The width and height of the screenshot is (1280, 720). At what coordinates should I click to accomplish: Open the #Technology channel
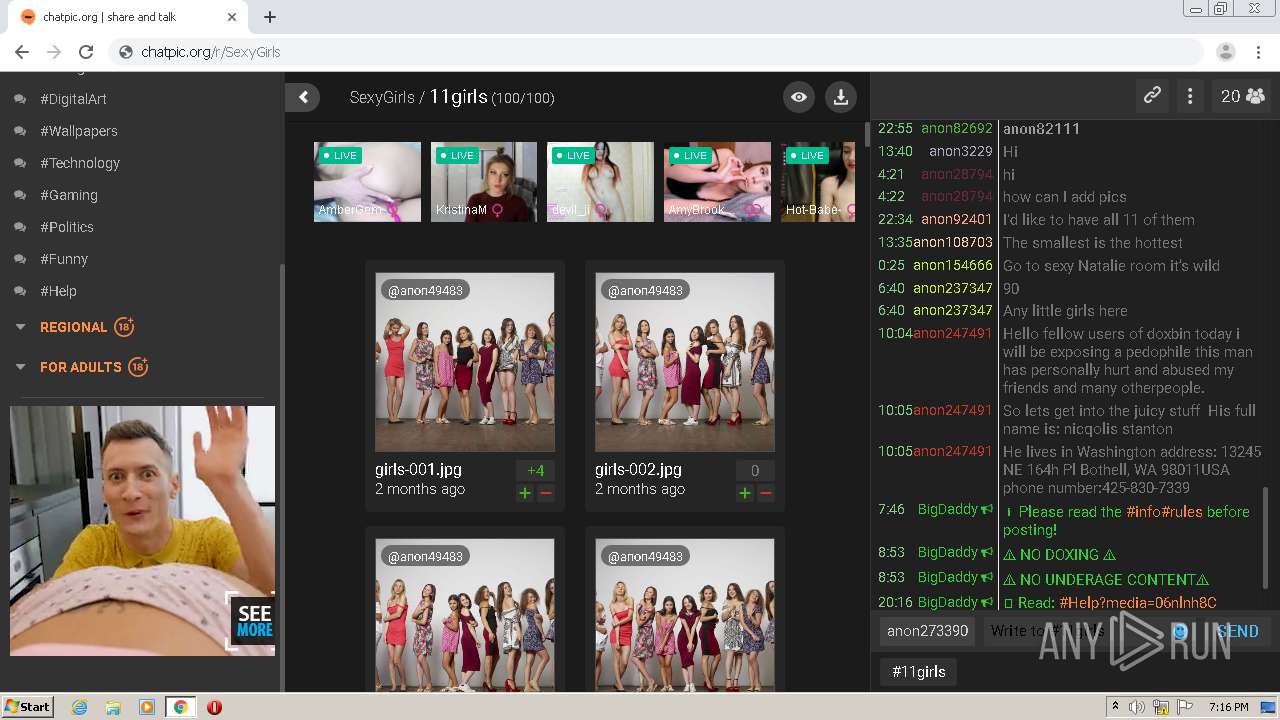click(80, 163)
